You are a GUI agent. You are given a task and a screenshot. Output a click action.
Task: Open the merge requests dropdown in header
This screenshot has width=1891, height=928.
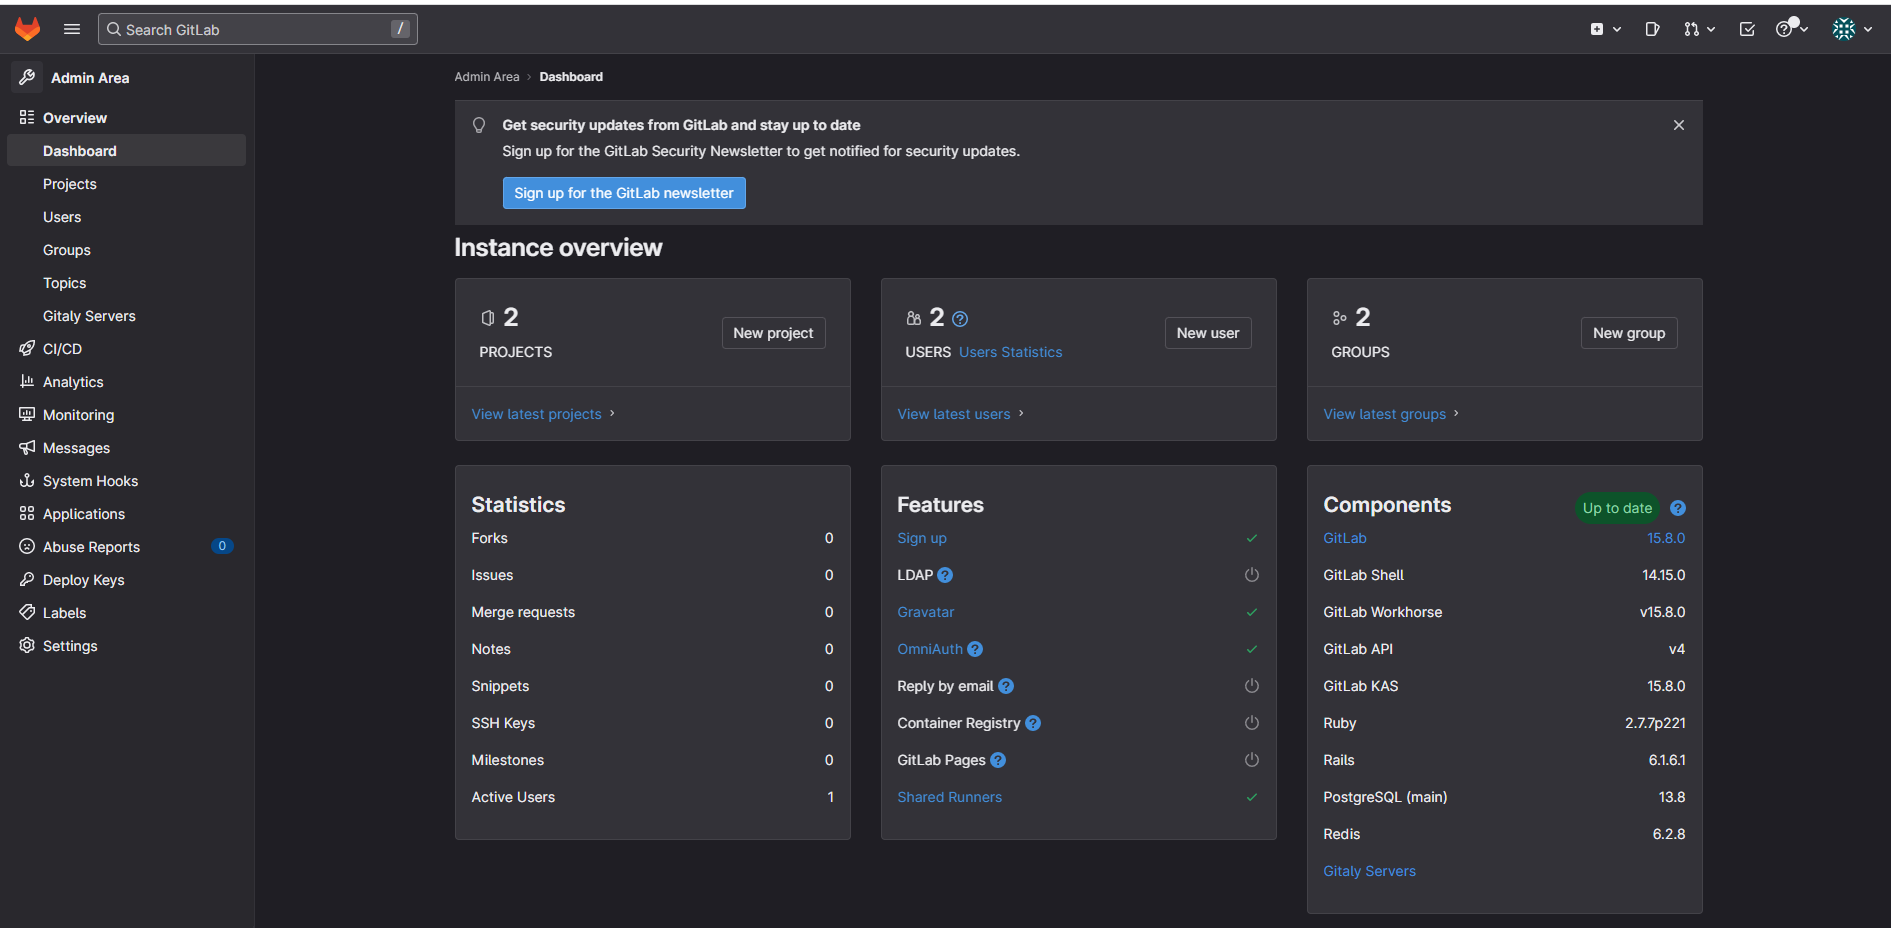tap(1699, 29)
